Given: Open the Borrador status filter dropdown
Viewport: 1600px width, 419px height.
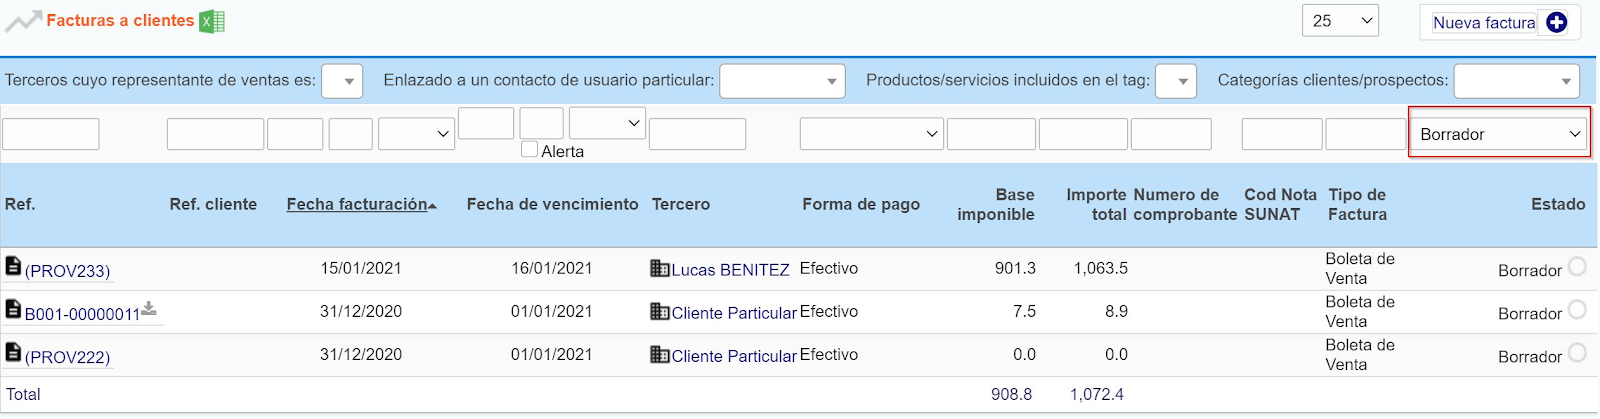Looking at the screenshot, I should 1499,134.
